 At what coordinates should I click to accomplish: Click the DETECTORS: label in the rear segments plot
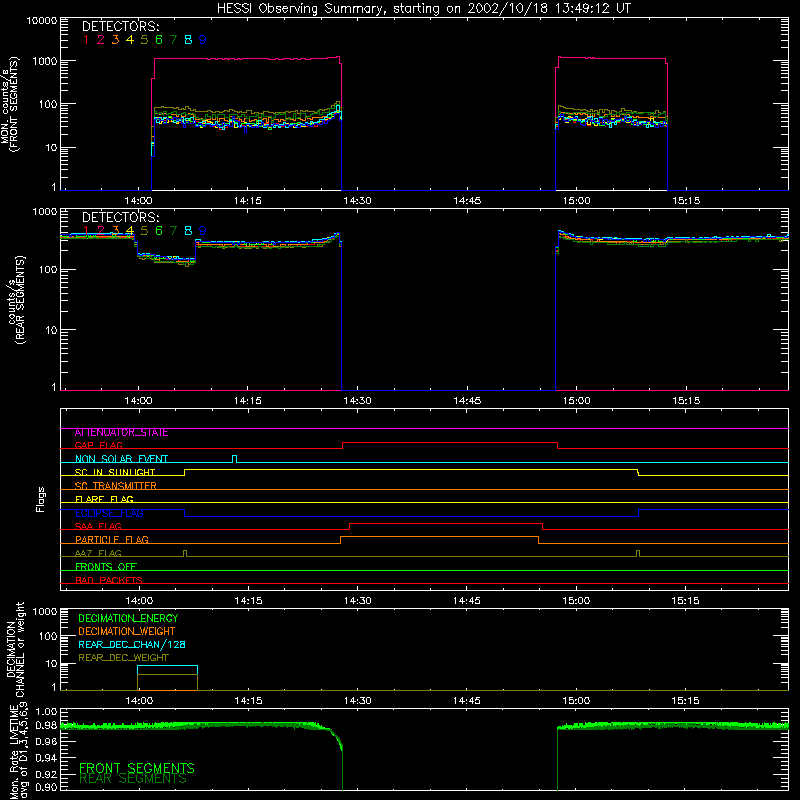tap(120, 218)
